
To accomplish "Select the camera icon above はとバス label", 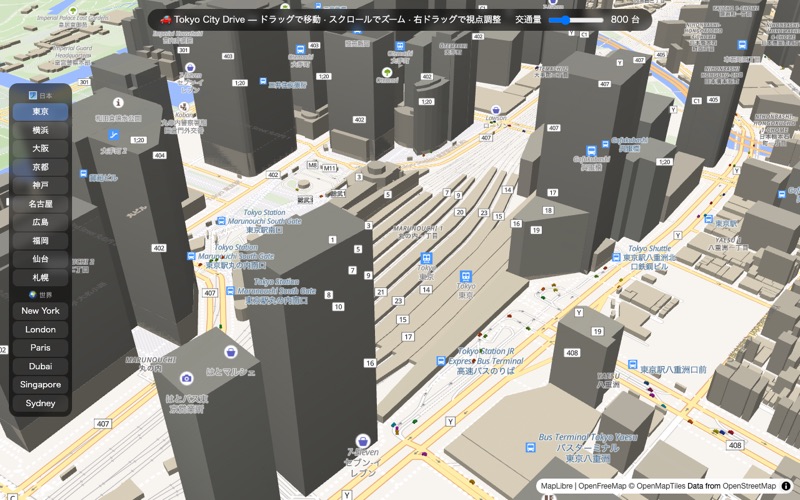I will point(187,378).
